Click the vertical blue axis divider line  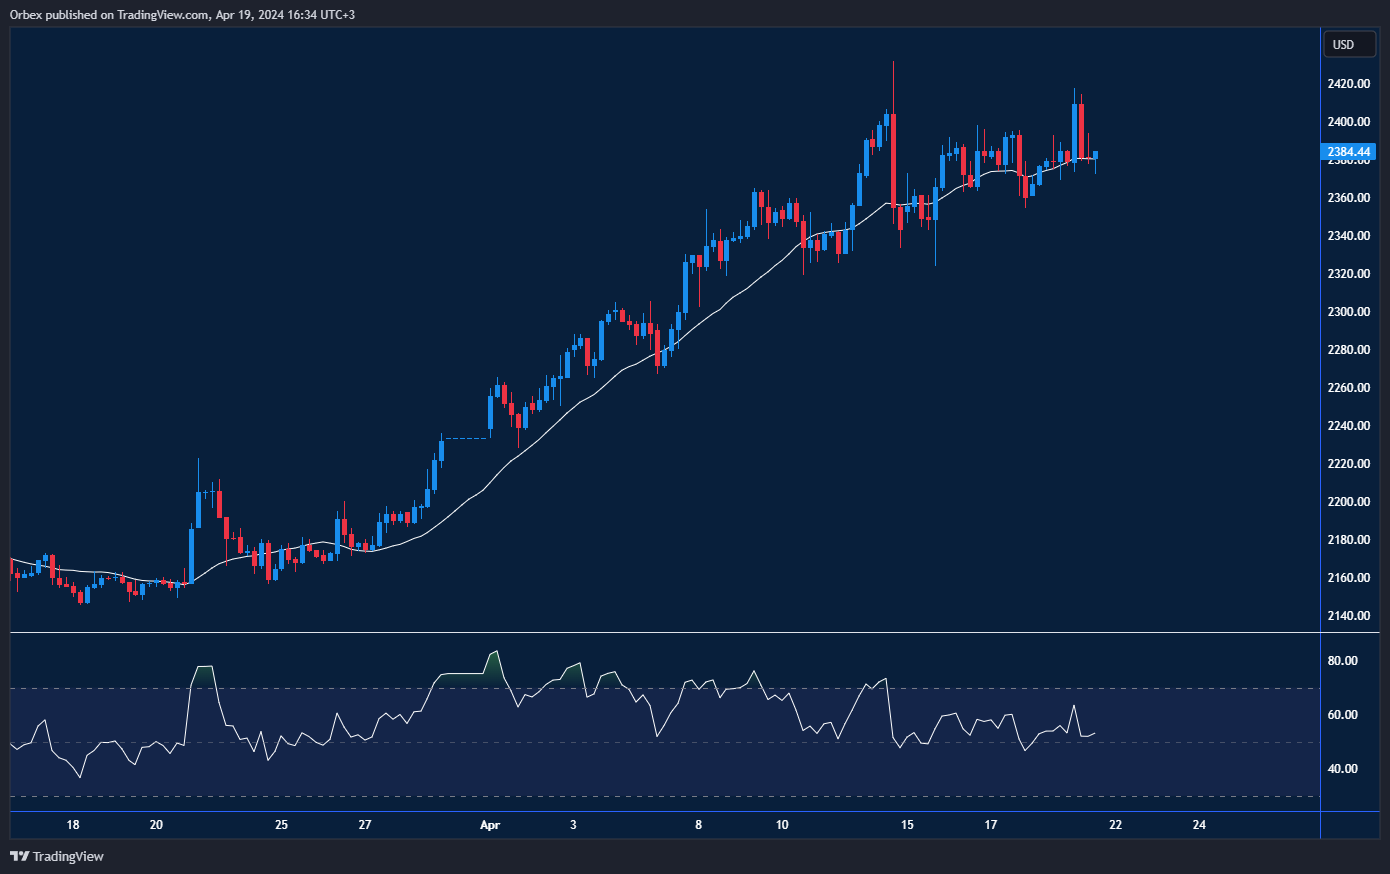1322,400
